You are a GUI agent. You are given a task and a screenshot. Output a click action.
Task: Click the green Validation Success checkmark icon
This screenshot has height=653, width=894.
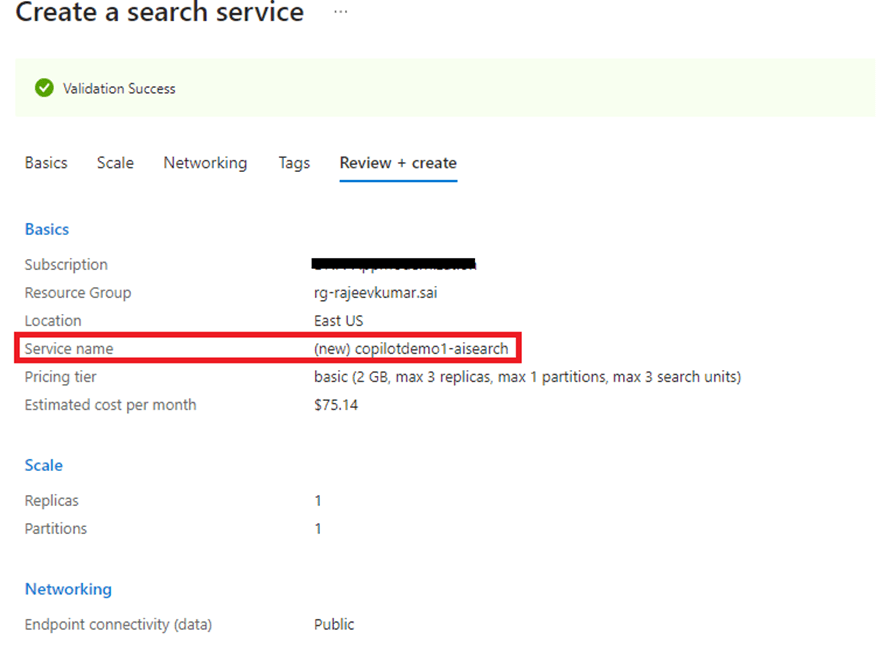pyautogui.click(x=44, y=88)
